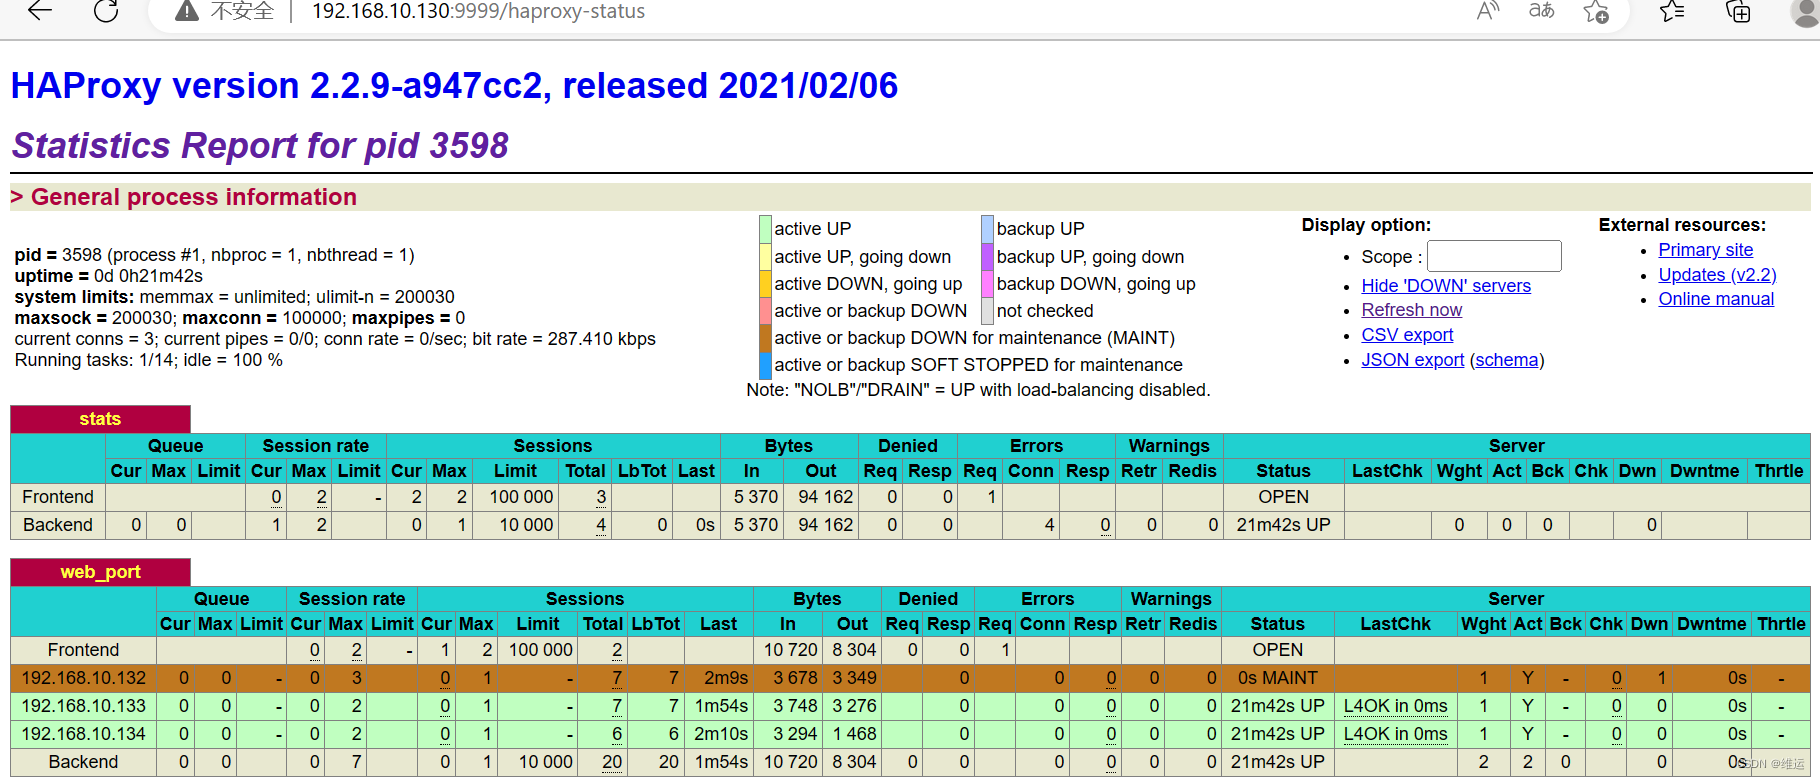Select the 192.168.10.134 server row label
This screenshot has width=1820, height=779.
(84, 734)
